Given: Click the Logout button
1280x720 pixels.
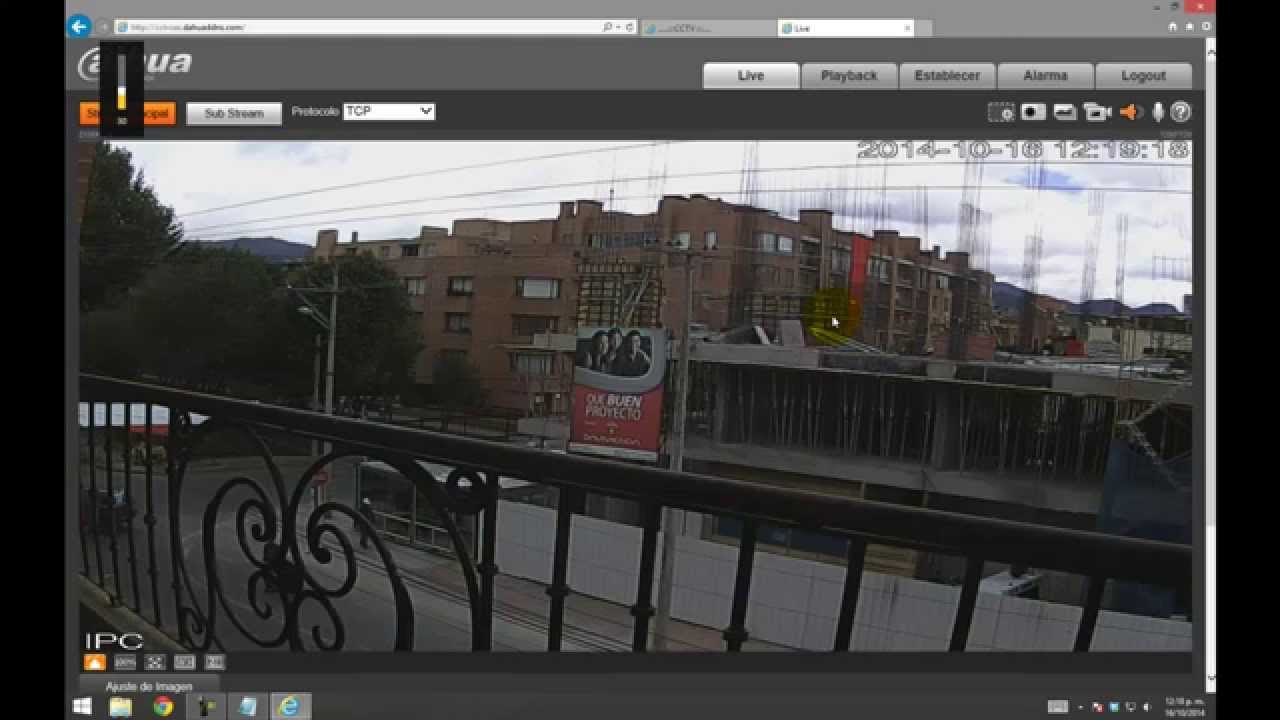Looking at the screenshot, I should 1143,76.
